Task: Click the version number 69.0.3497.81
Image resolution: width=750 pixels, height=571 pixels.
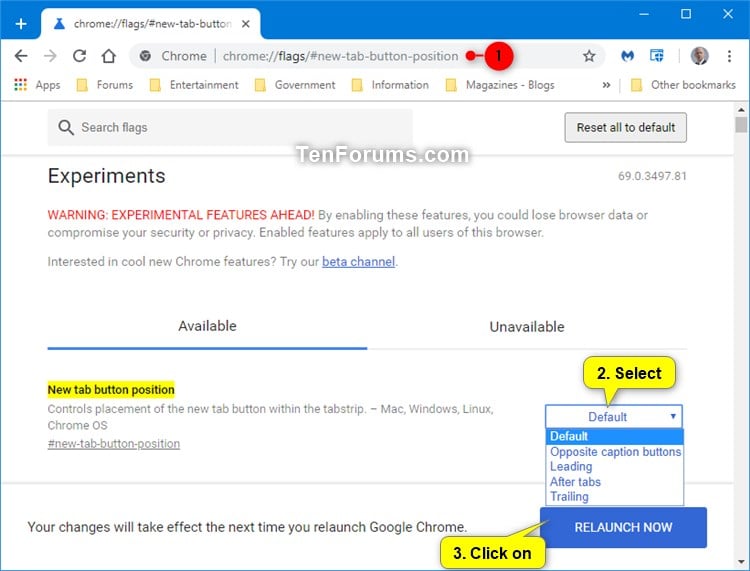Action: coord(652,176)
